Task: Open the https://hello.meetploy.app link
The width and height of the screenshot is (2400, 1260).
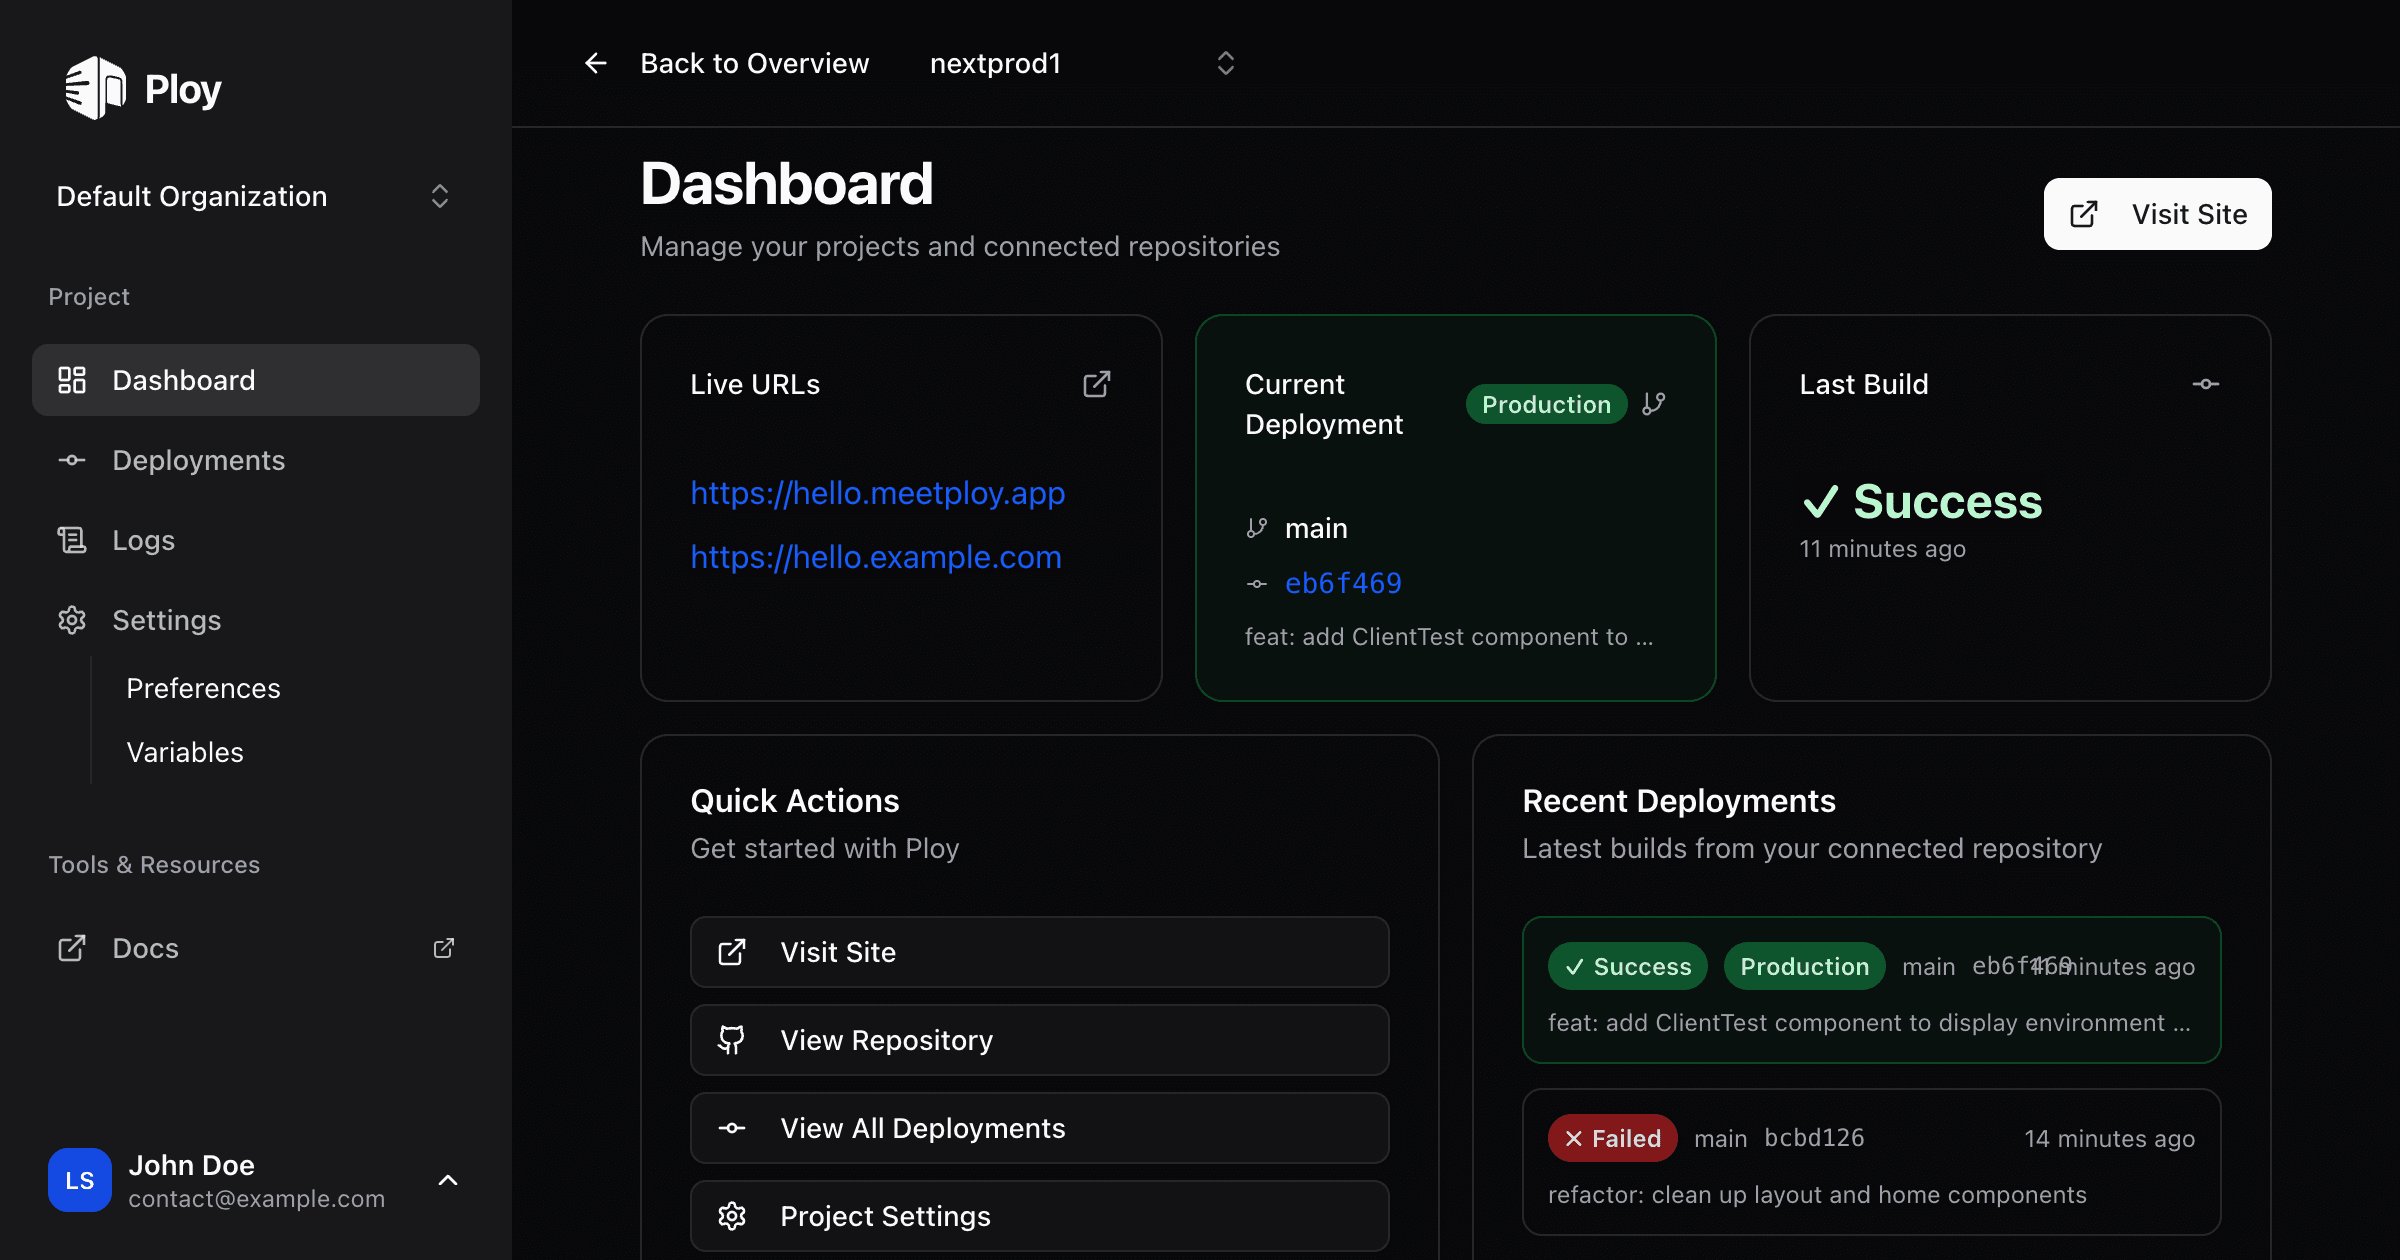Action: coord(877,493)
